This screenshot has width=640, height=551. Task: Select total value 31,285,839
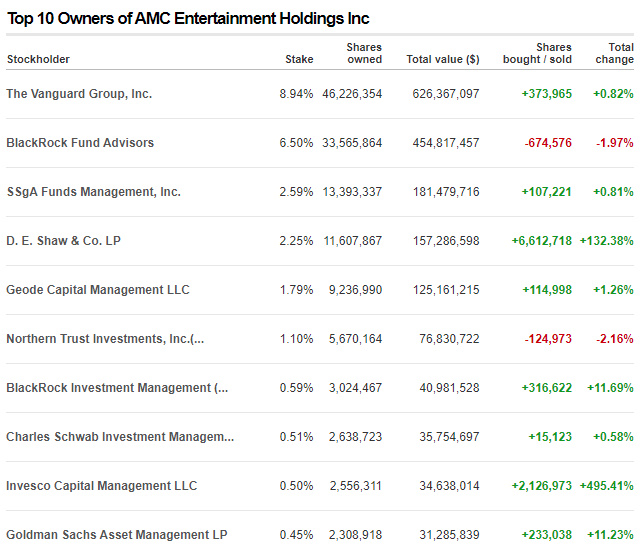pos(449,535)
